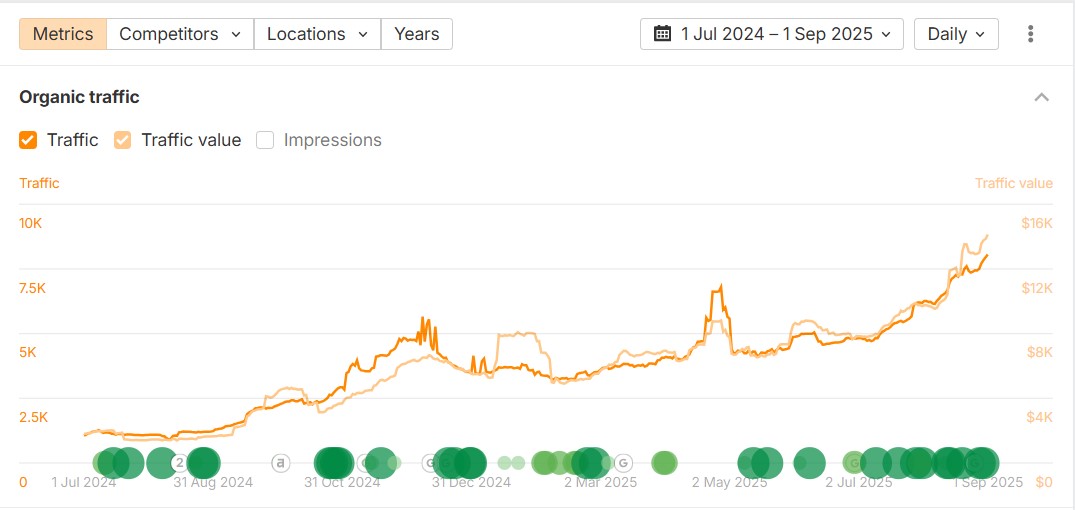This screenshot has height=510, width=1075.
Task: Open the three-dot more options menu
Action: (1031, 34)
